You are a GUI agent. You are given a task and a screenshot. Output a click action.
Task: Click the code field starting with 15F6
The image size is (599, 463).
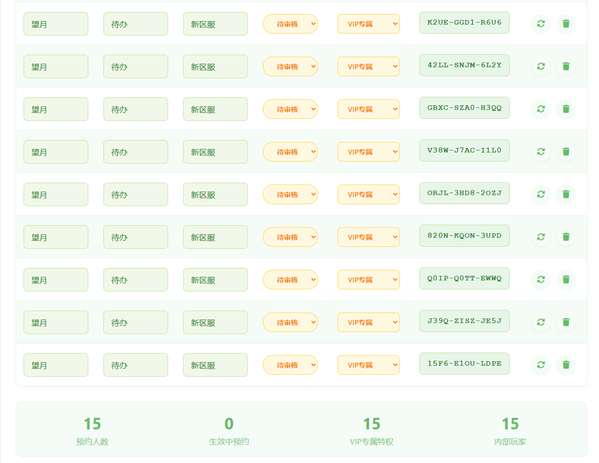(x=464, y=364)
